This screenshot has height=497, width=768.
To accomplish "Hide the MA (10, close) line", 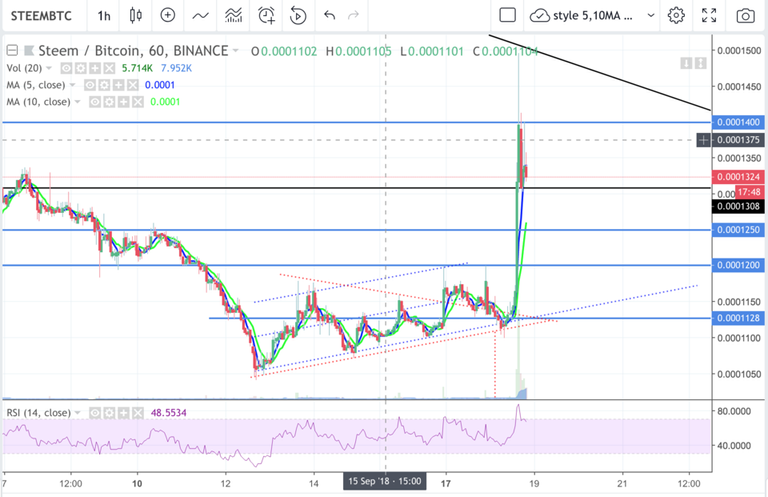I will point(95,102).
